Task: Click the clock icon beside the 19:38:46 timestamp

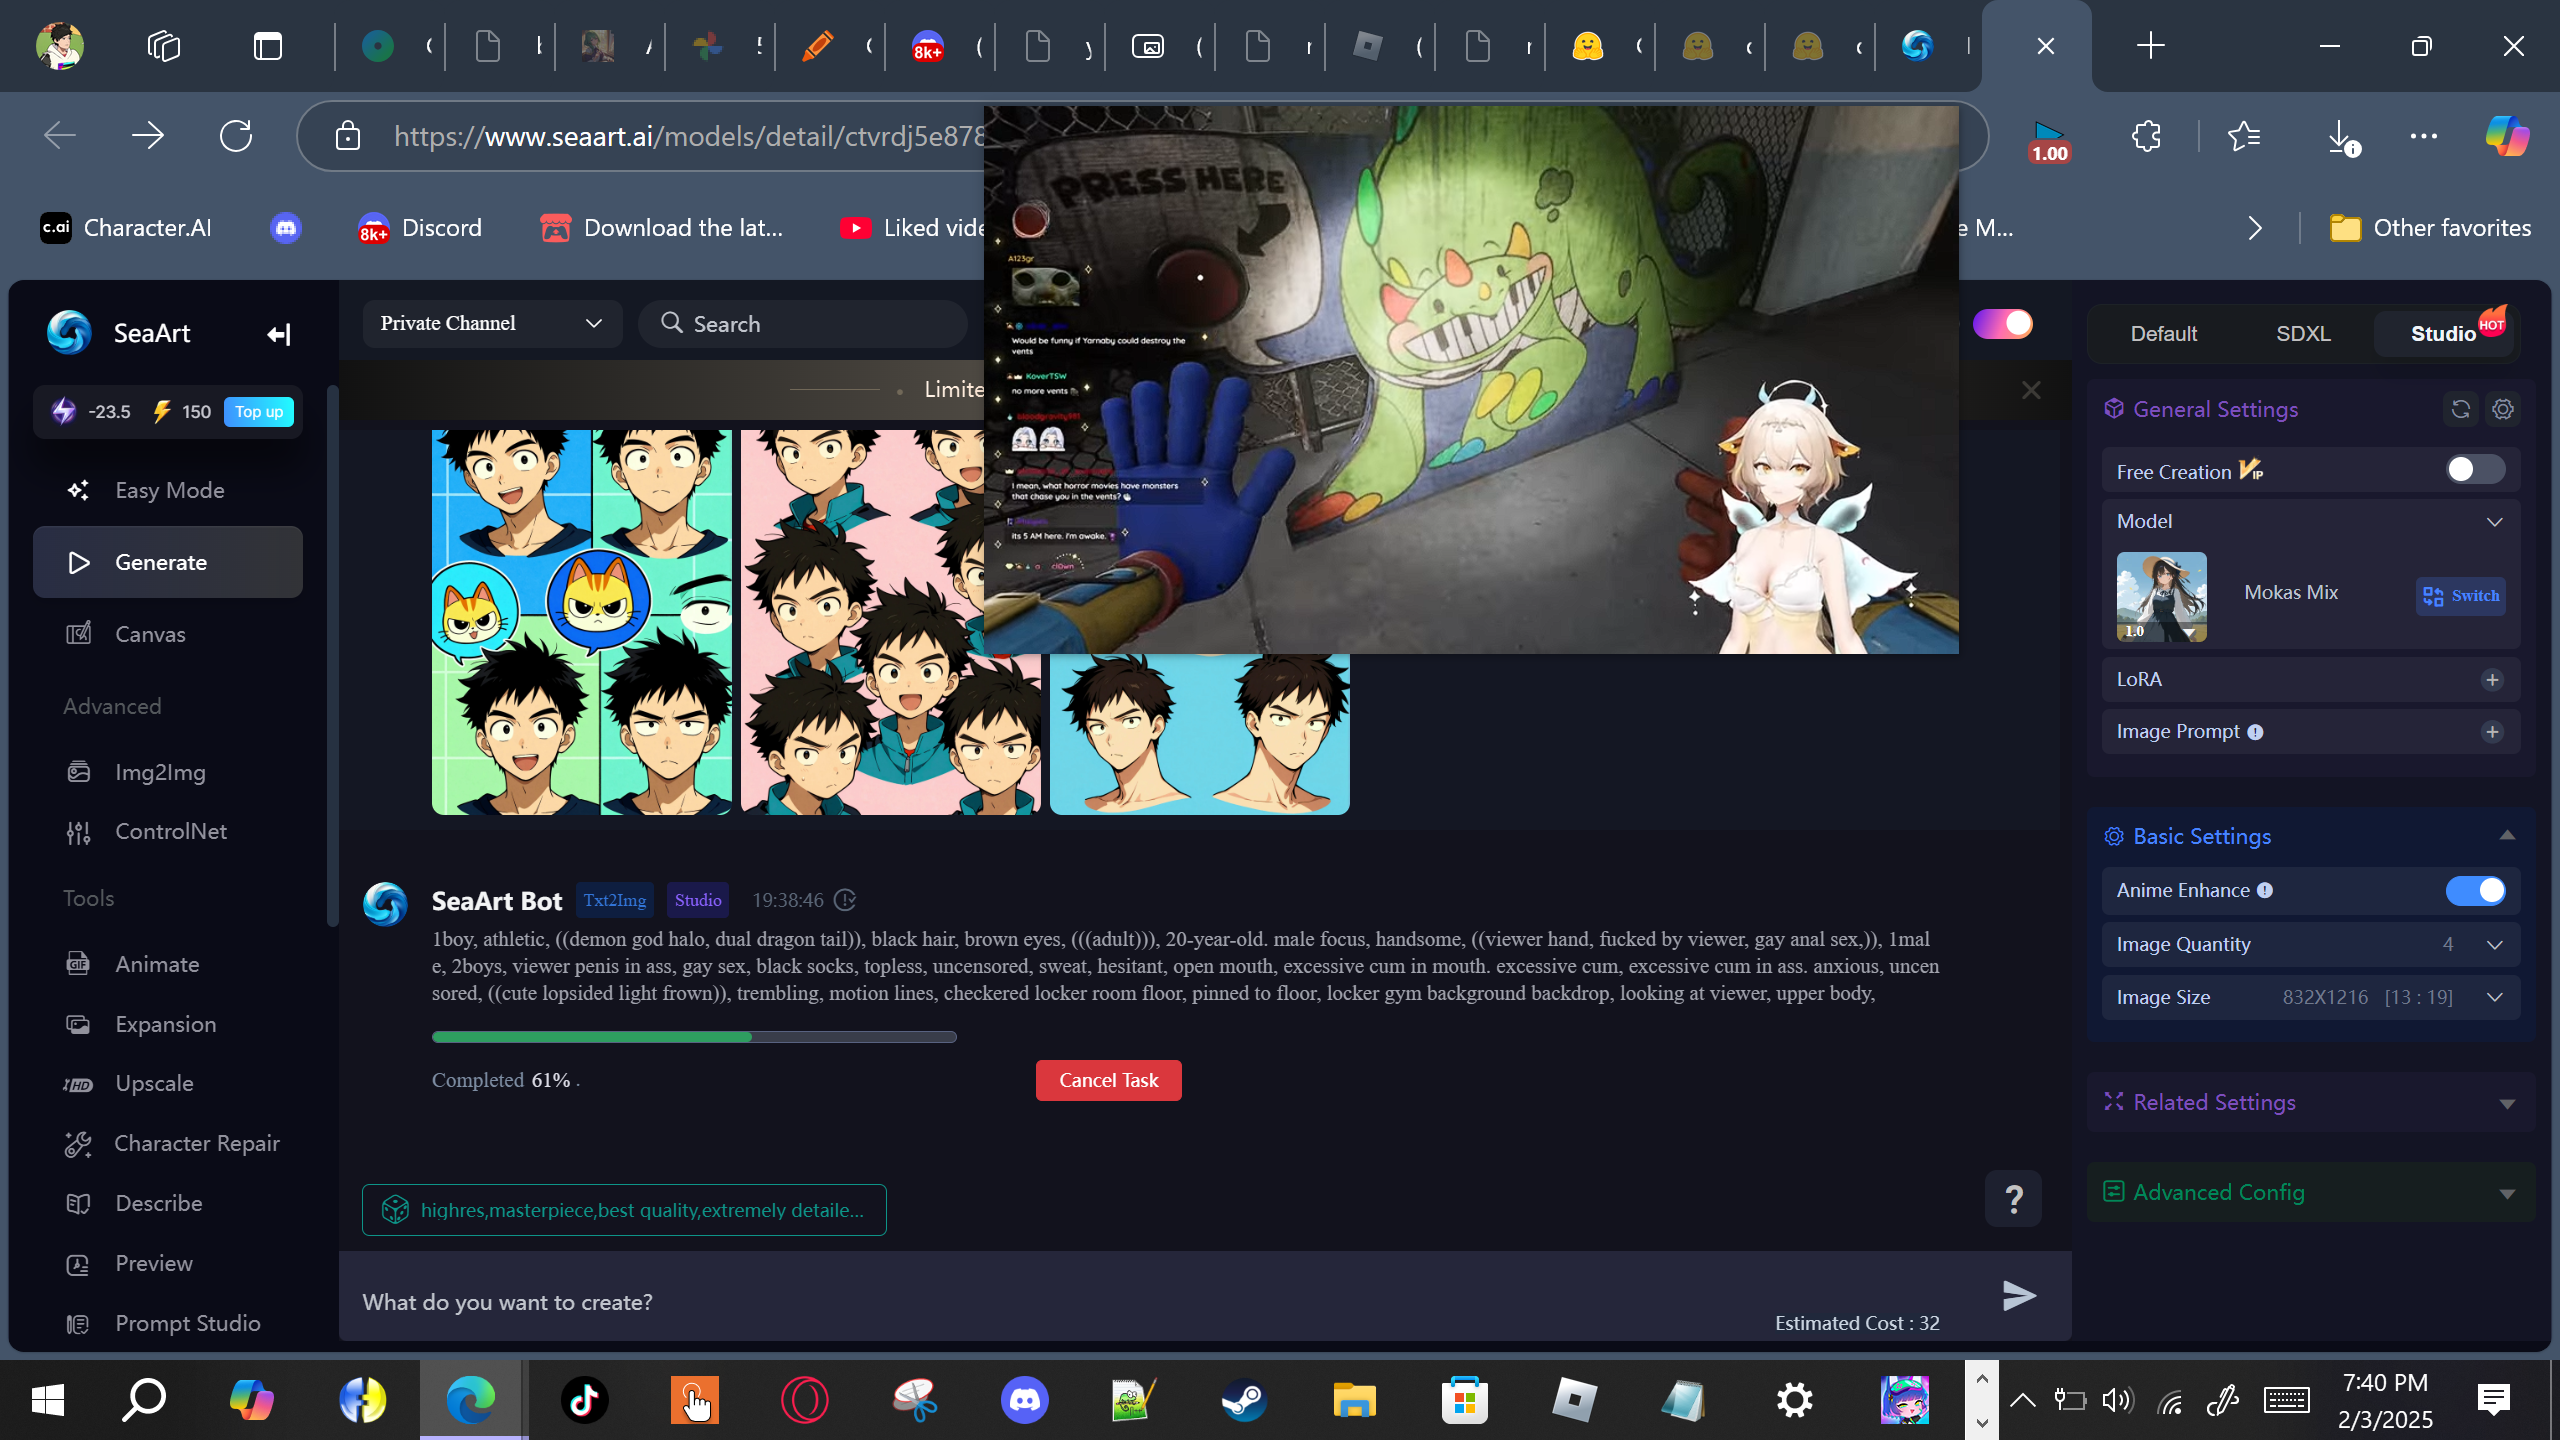Action: (x=845, y=900)
